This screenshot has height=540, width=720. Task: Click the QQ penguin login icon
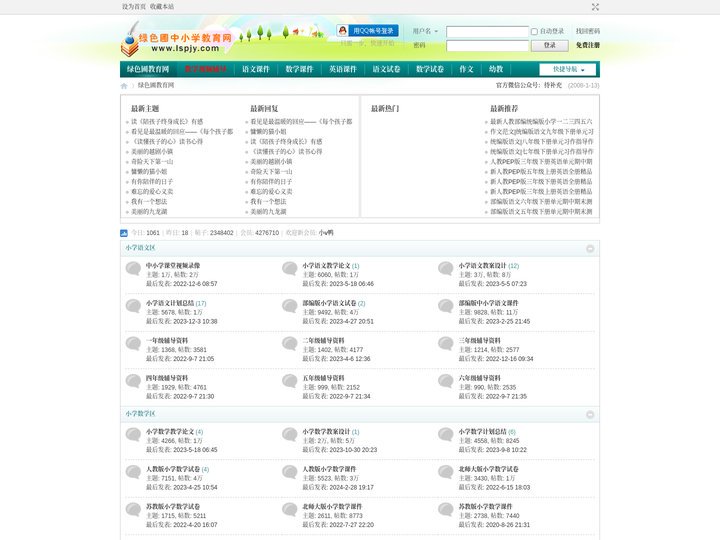click(343, 31)
